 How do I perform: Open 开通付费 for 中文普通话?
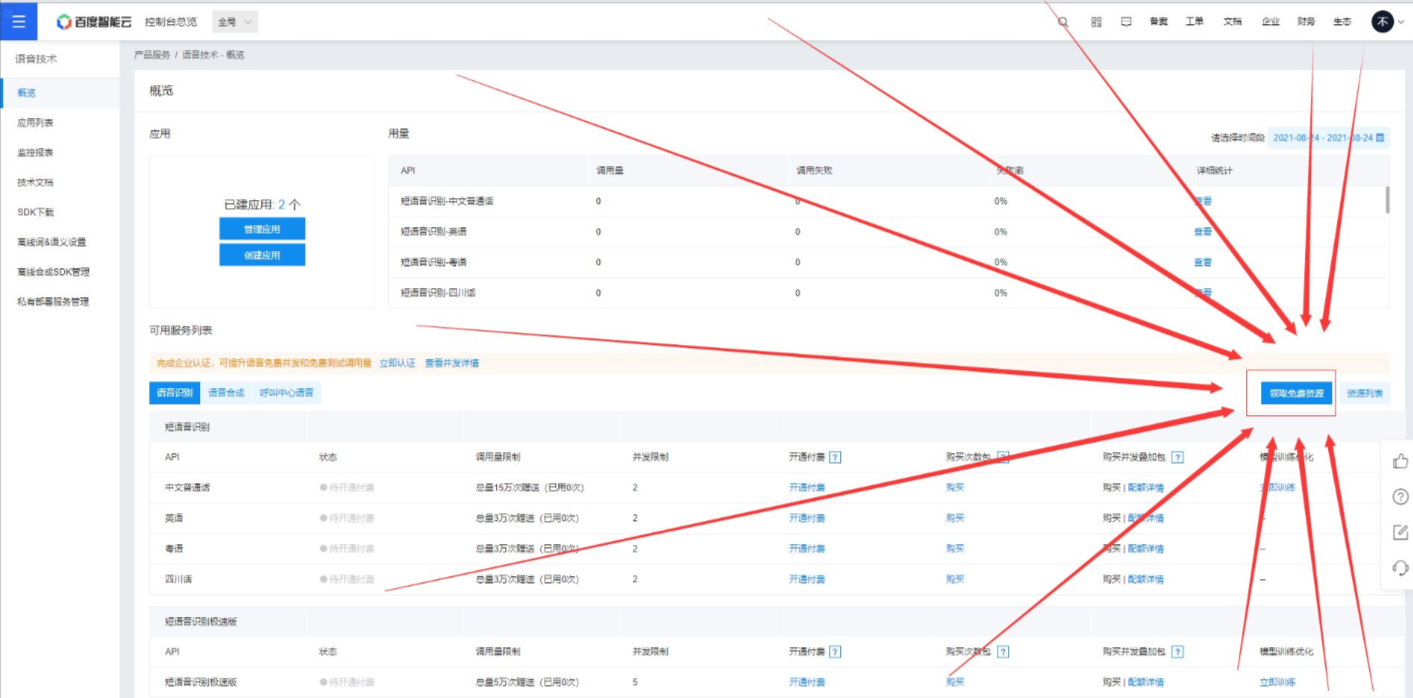[x=805, y=487]
